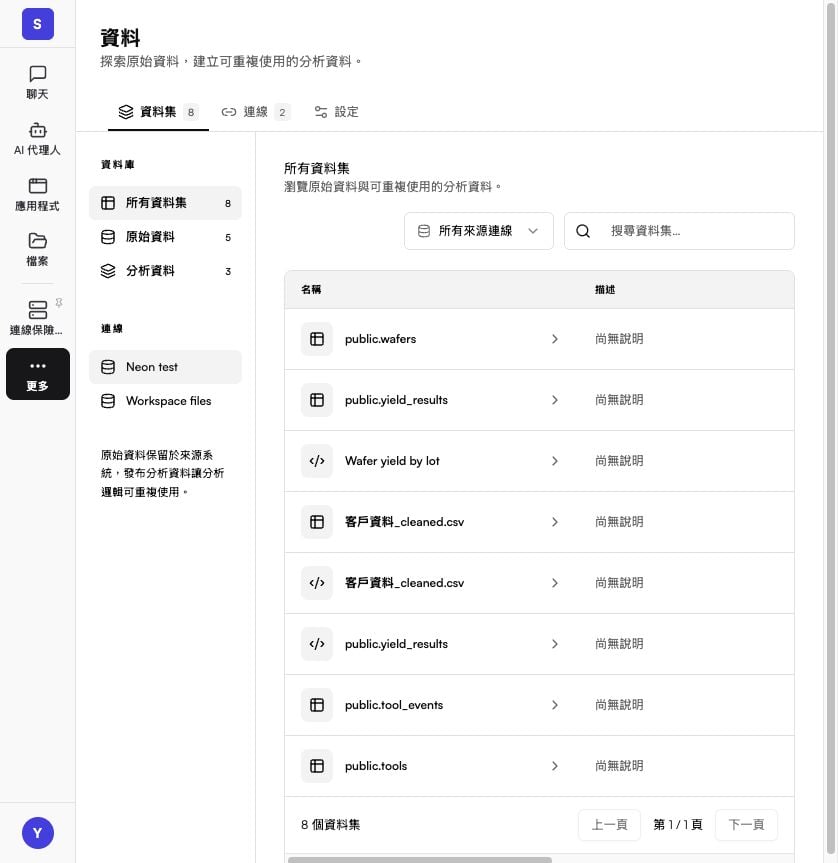Open the public.wafers dataset name
The image size is (838, 863).
click(x=380, y=339)
